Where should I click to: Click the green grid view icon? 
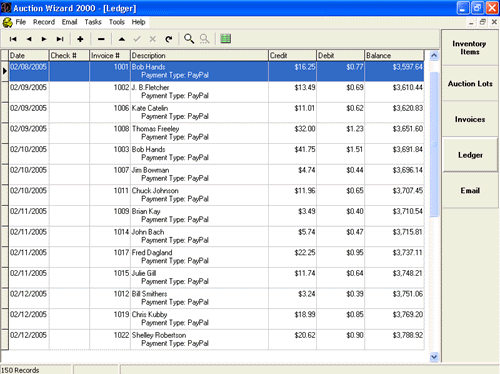[x=226, y=39]
